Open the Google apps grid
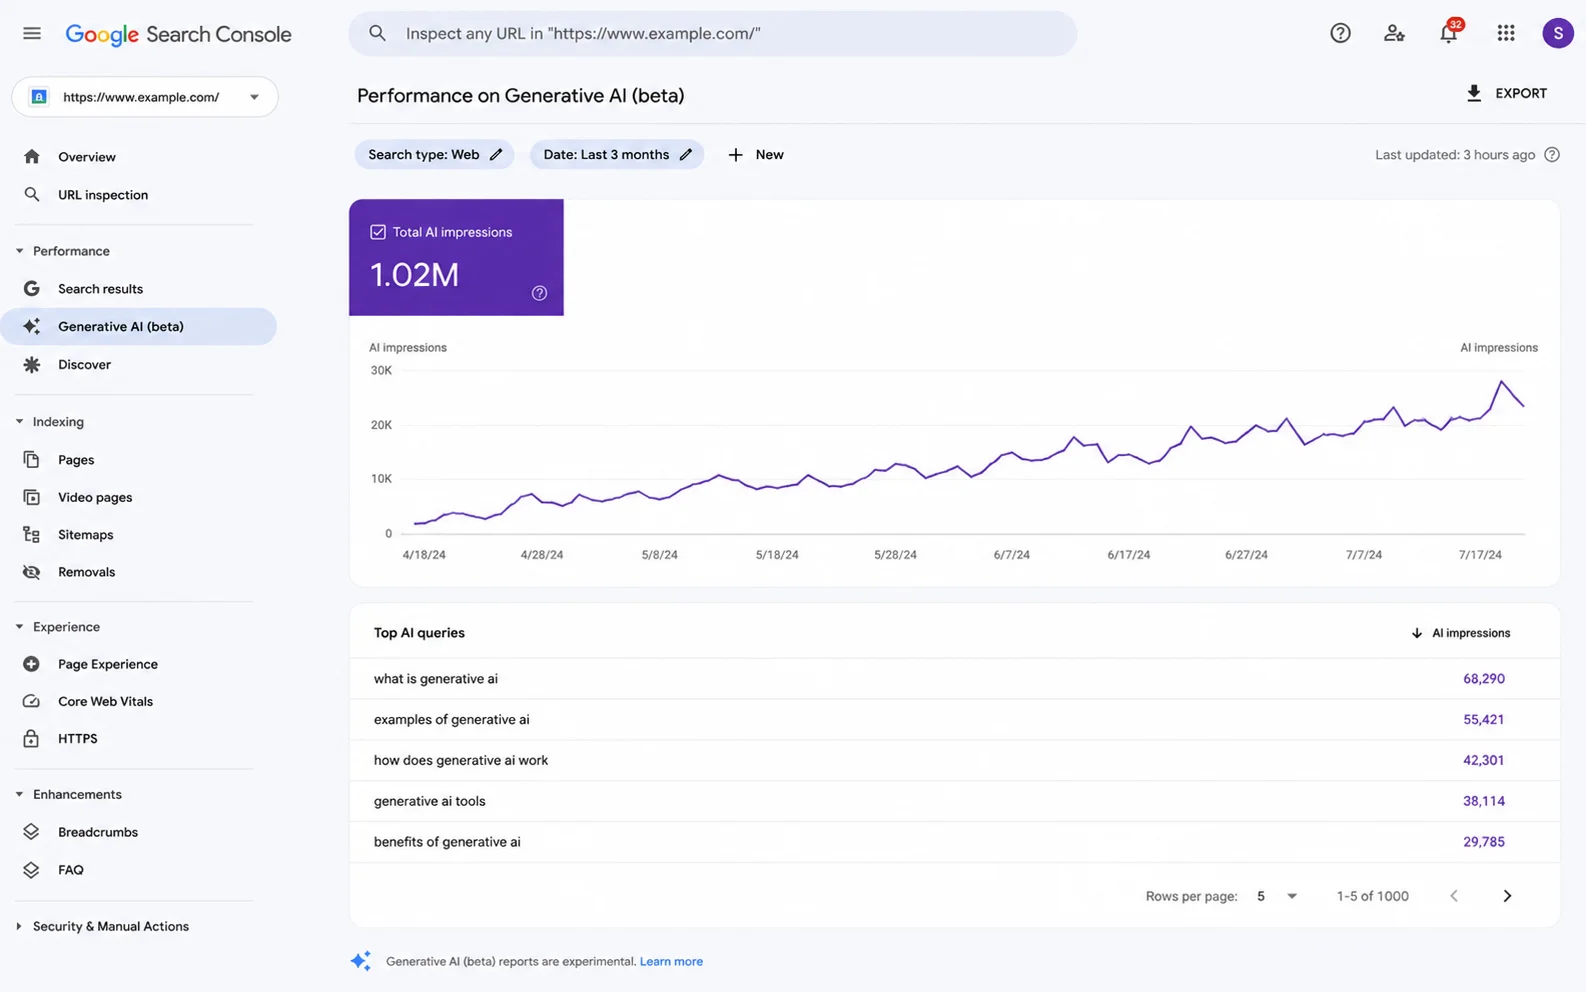The image size is (1586, 992). pyautogui.click(x=1505, y=34)
